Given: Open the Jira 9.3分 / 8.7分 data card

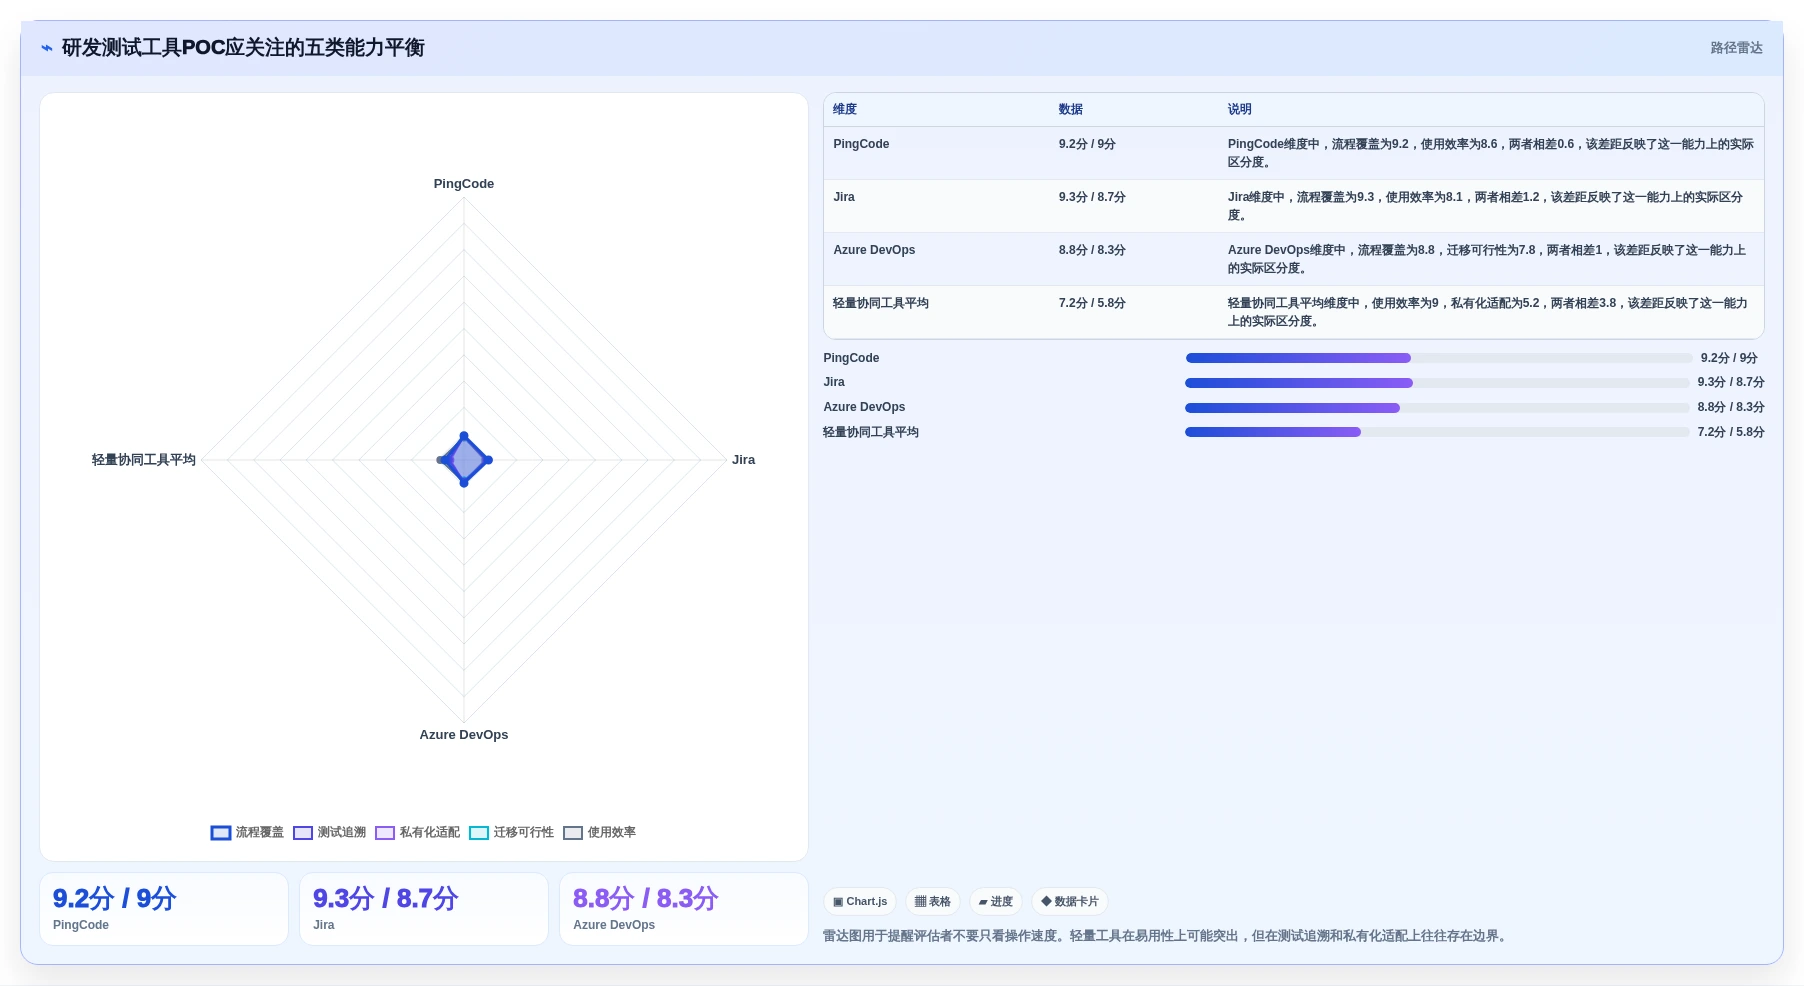Looking at the screenshot, I should (424, 909).
